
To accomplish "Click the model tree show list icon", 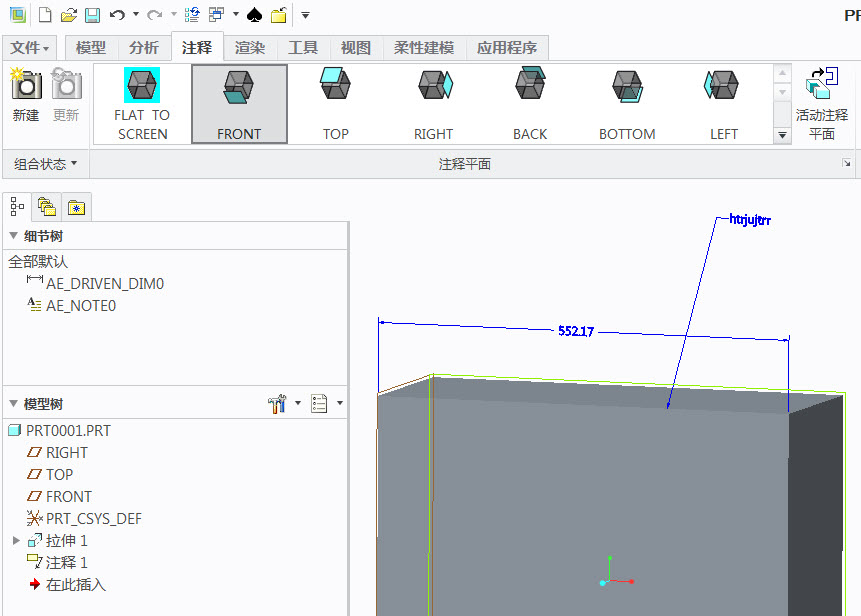I will [319, 404].
